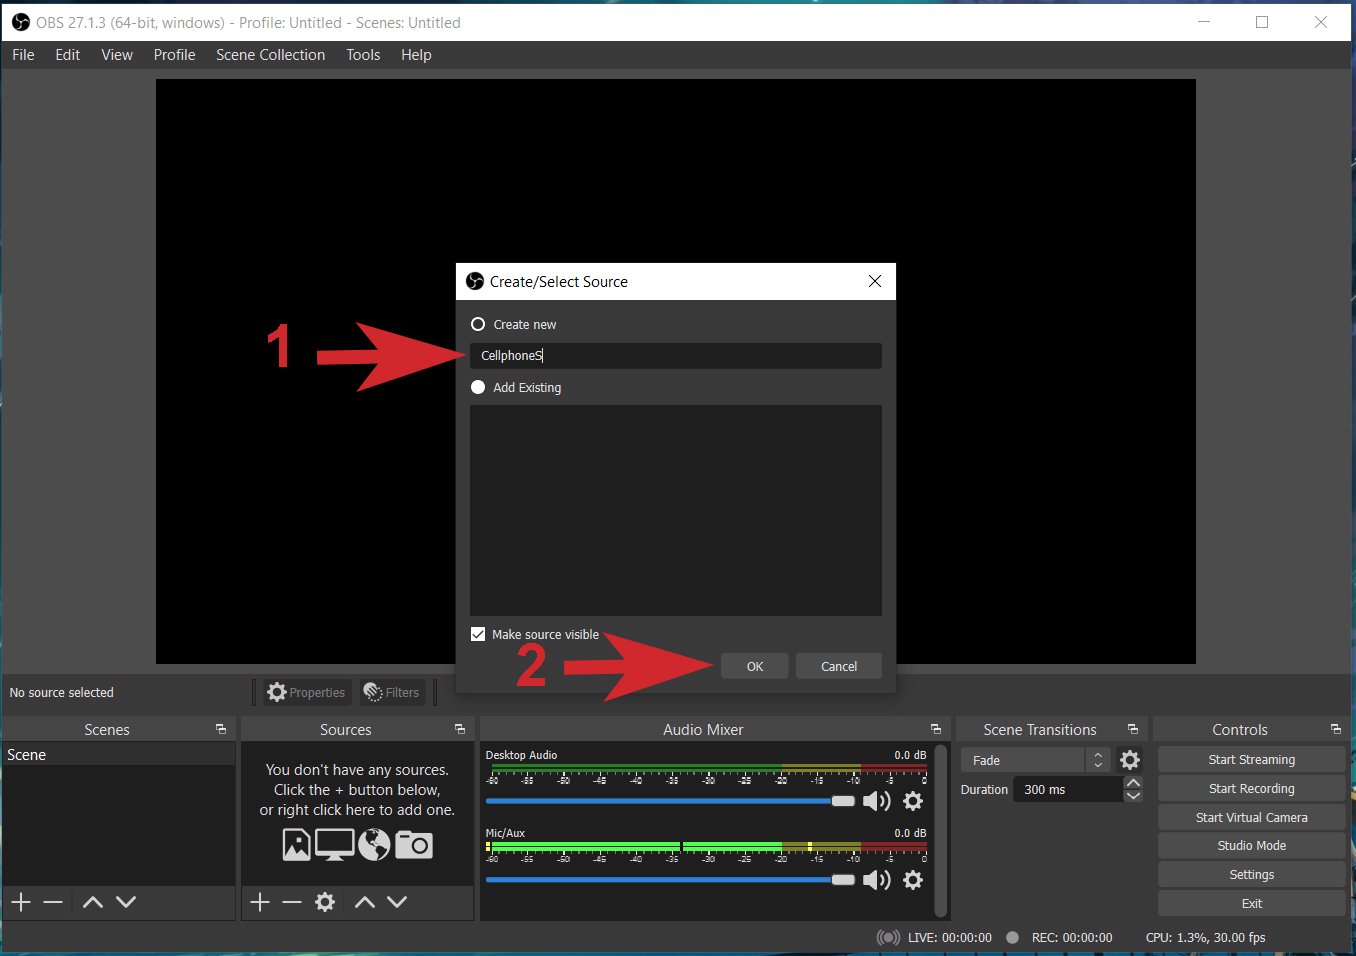Open Properties for the selected source
Viewport: 1356px width, 956px height.
[306, 692]
